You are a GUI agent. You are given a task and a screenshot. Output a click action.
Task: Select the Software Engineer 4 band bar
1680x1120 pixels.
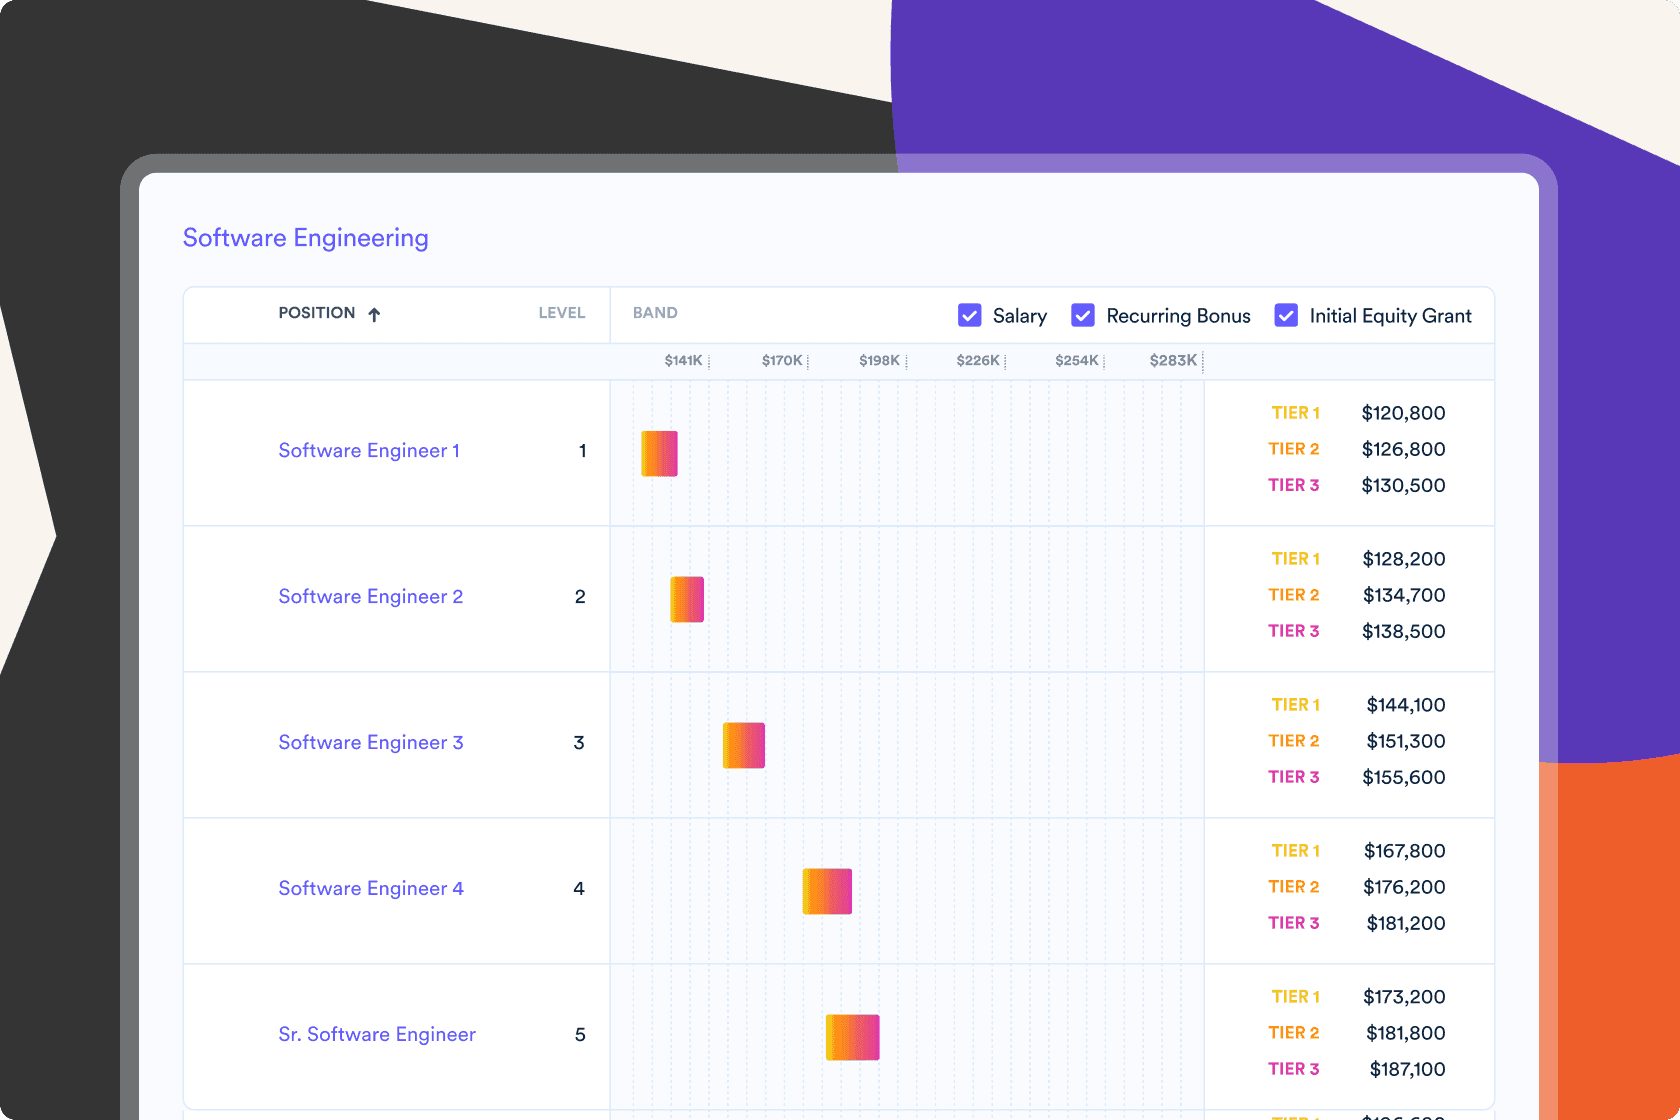click(828, 892)
